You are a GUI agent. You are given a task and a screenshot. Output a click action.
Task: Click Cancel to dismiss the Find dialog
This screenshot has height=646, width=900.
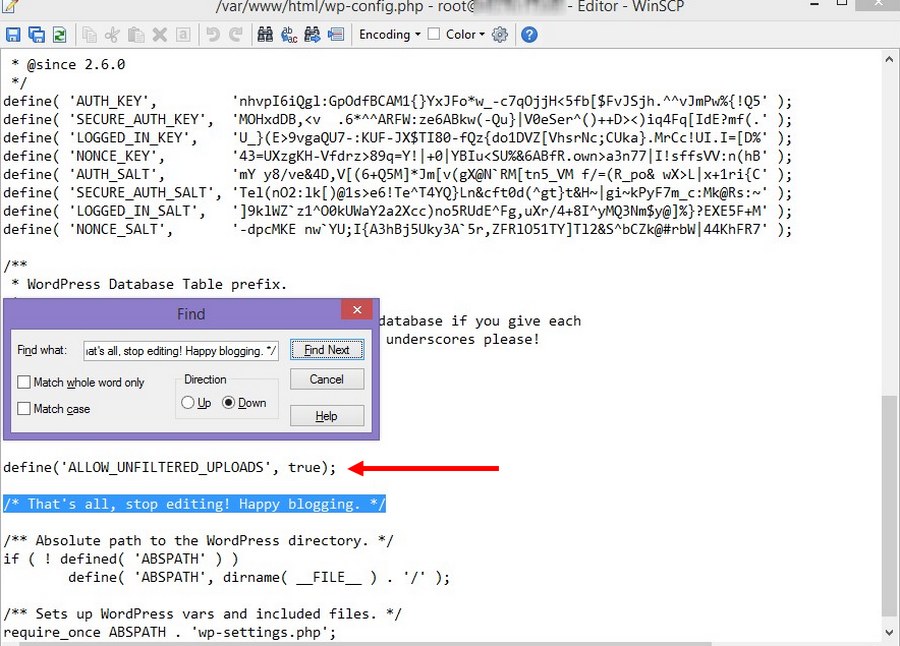coord(327,379)
